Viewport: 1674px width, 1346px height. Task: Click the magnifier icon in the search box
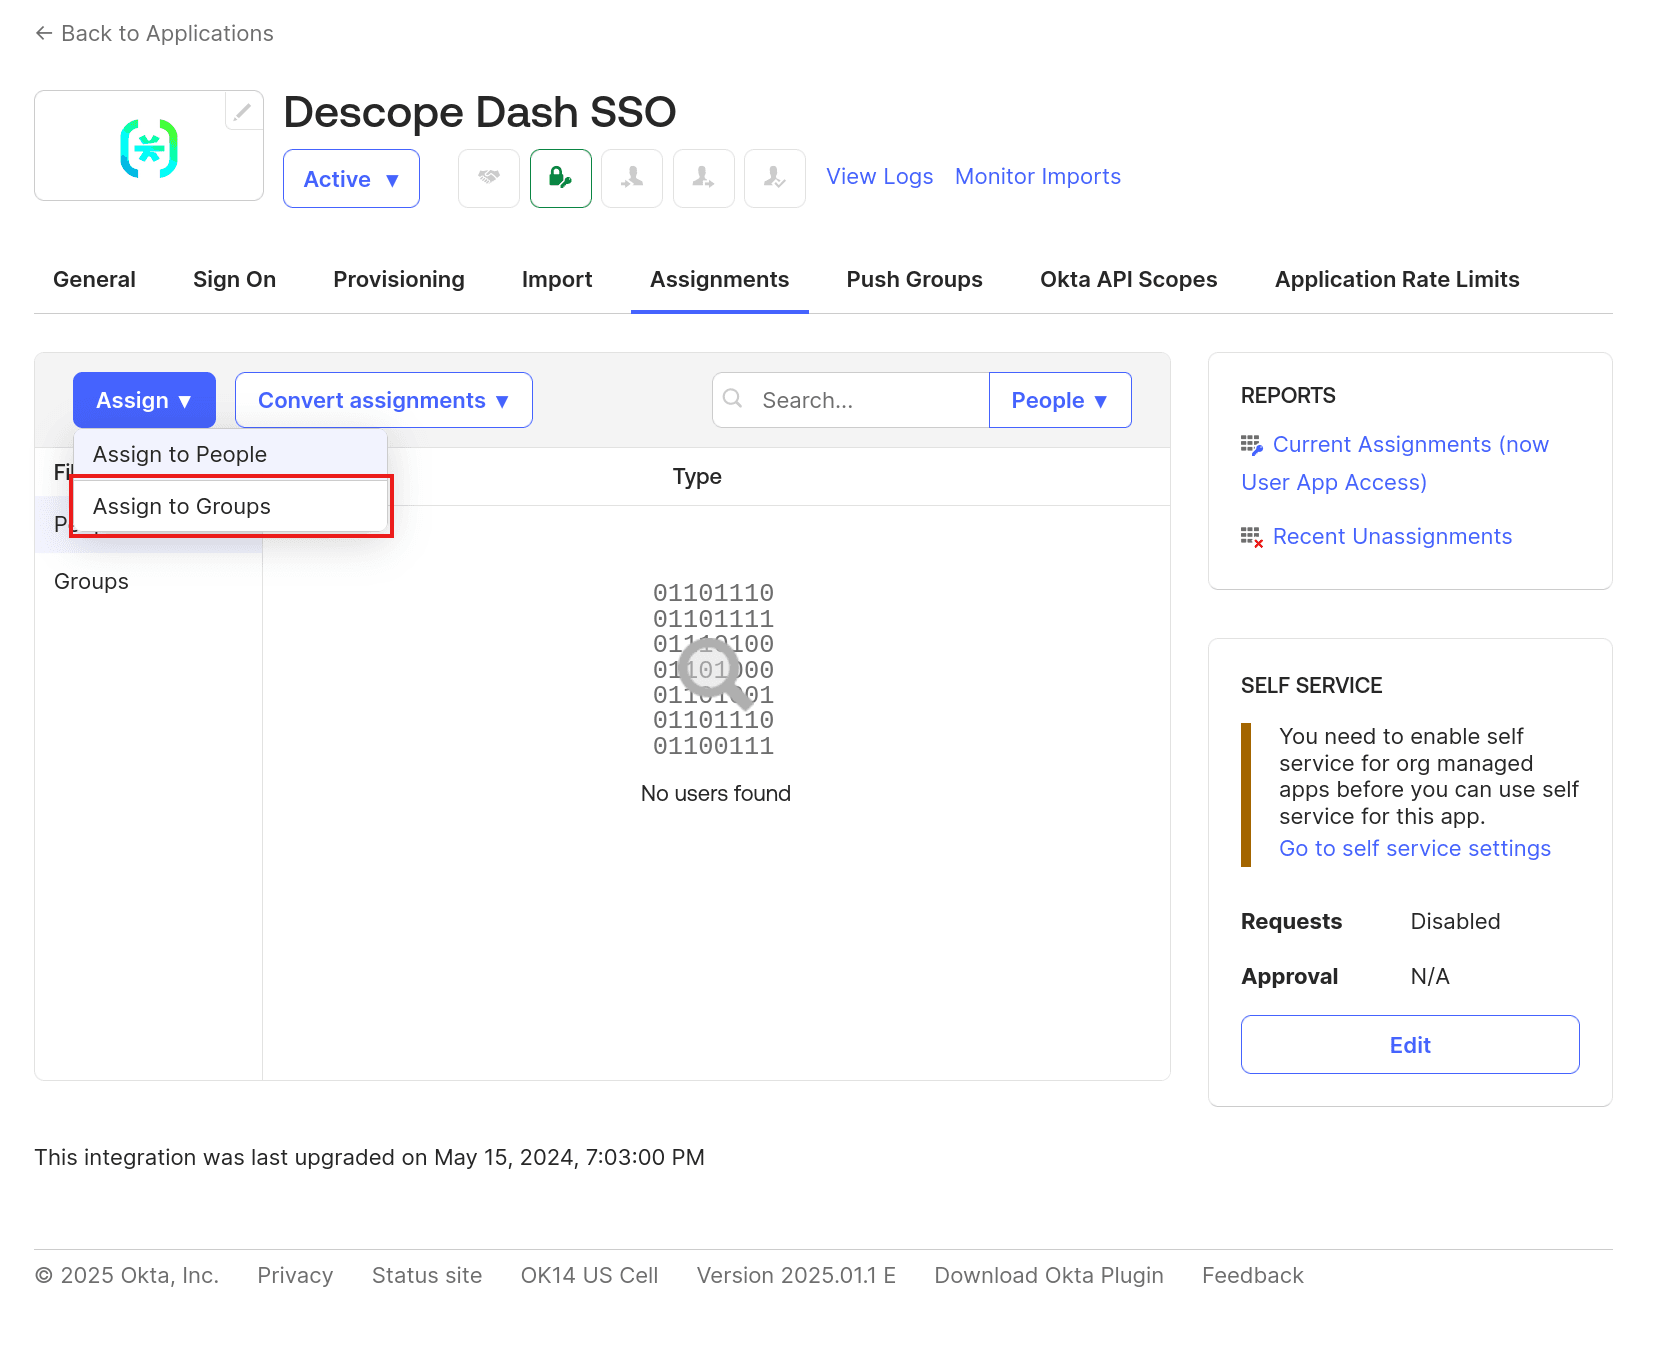pos(733,399)
